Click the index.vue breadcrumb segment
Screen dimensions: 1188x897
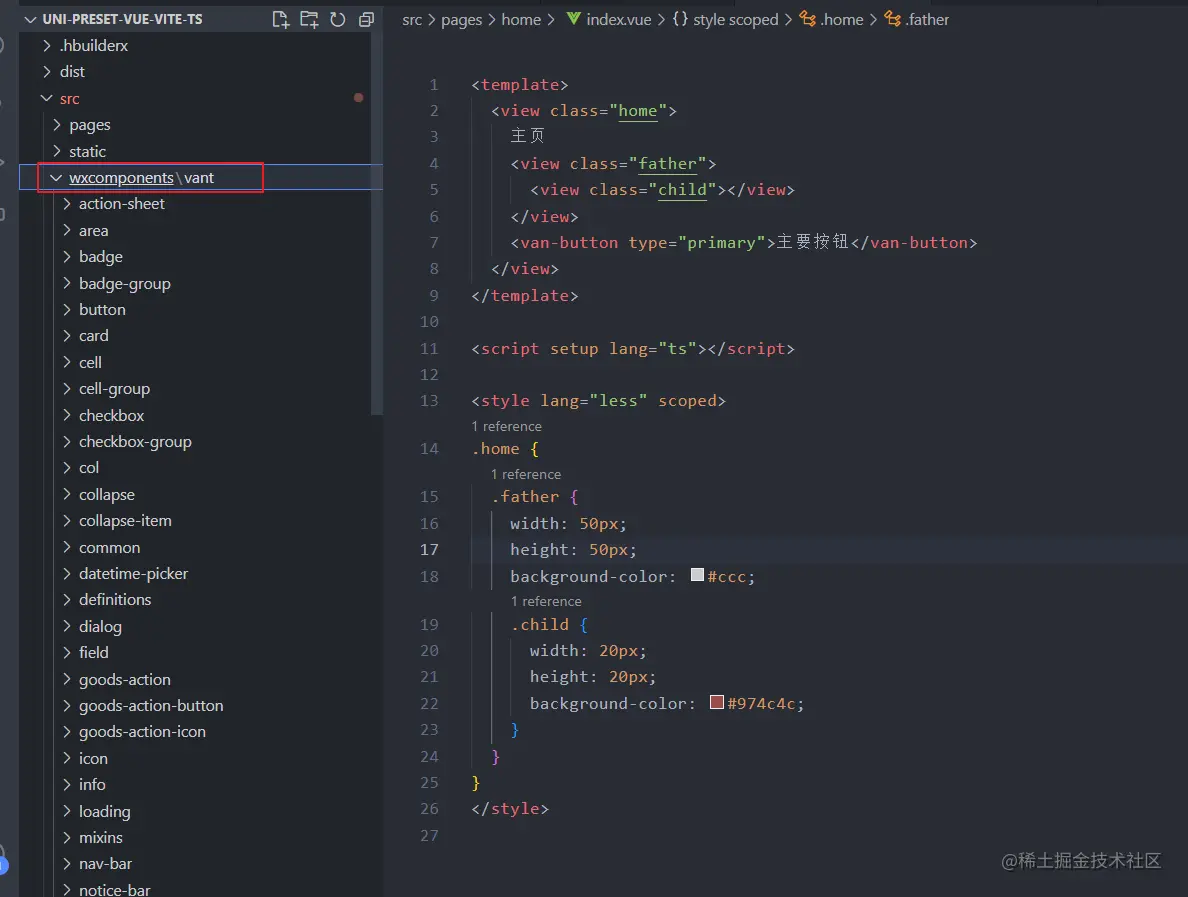pyautogui.click(x=618, y=20)
